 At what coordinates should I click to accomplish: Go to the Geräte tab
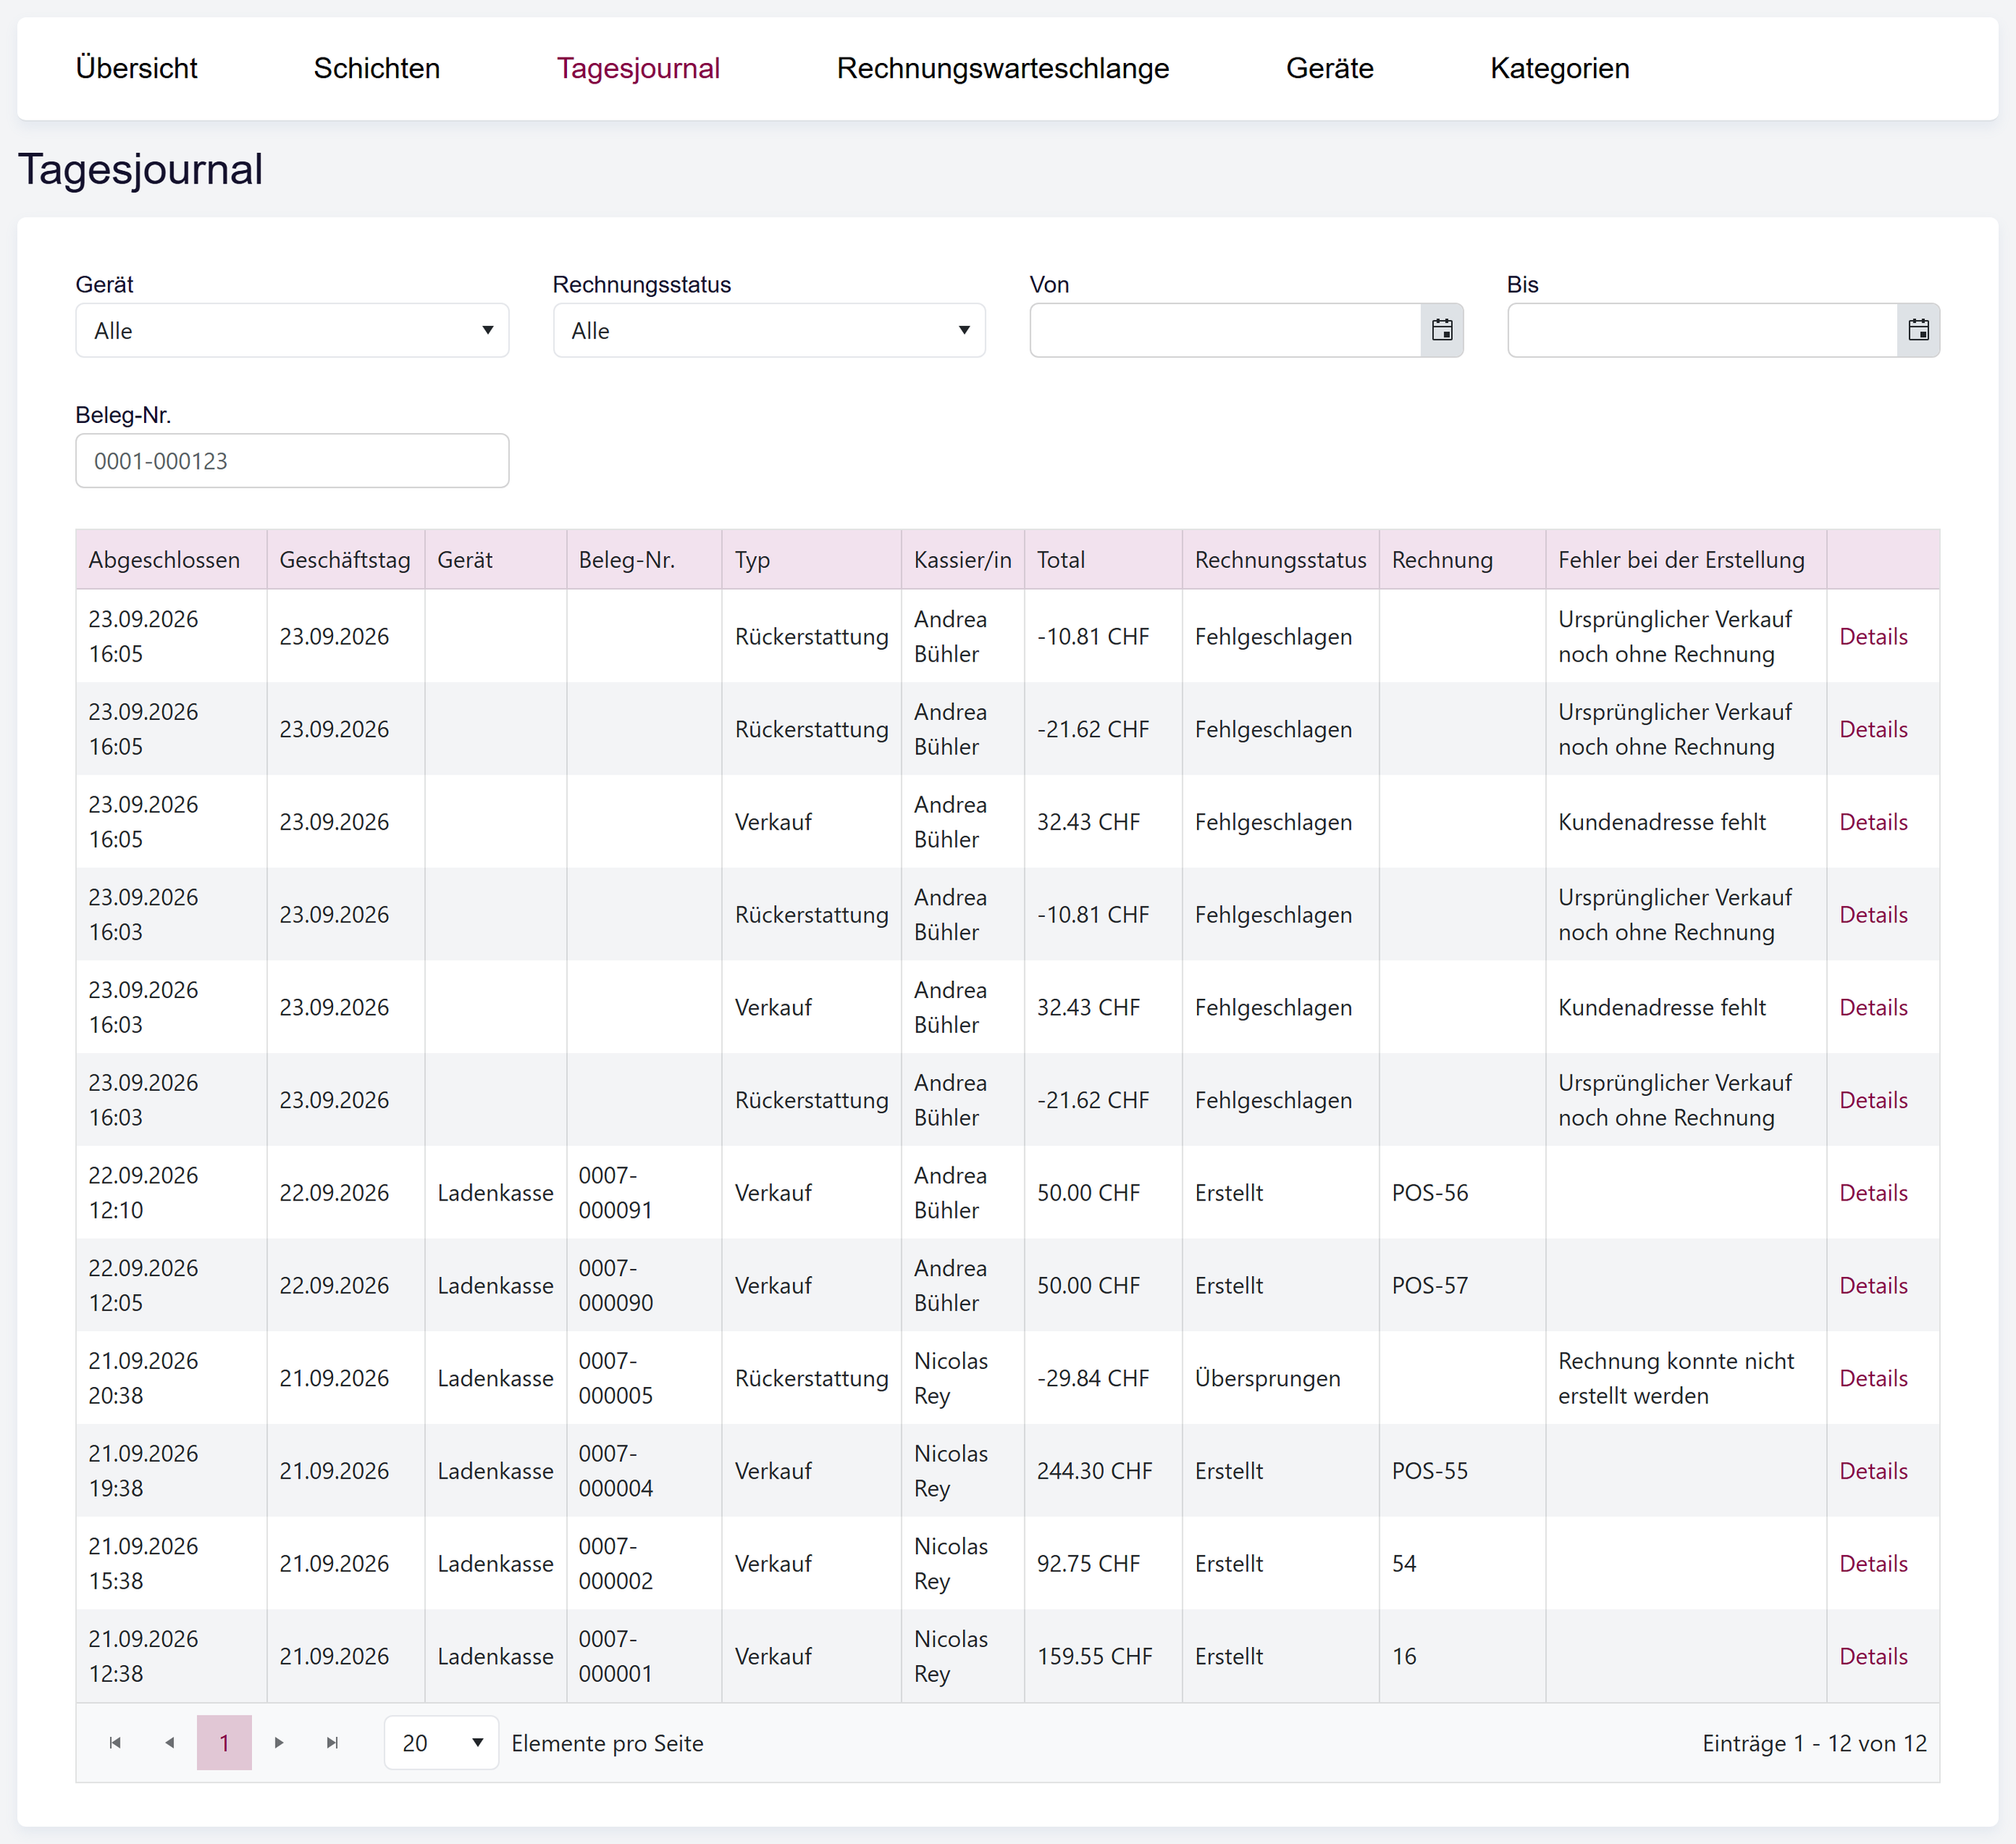[1330, 68]
